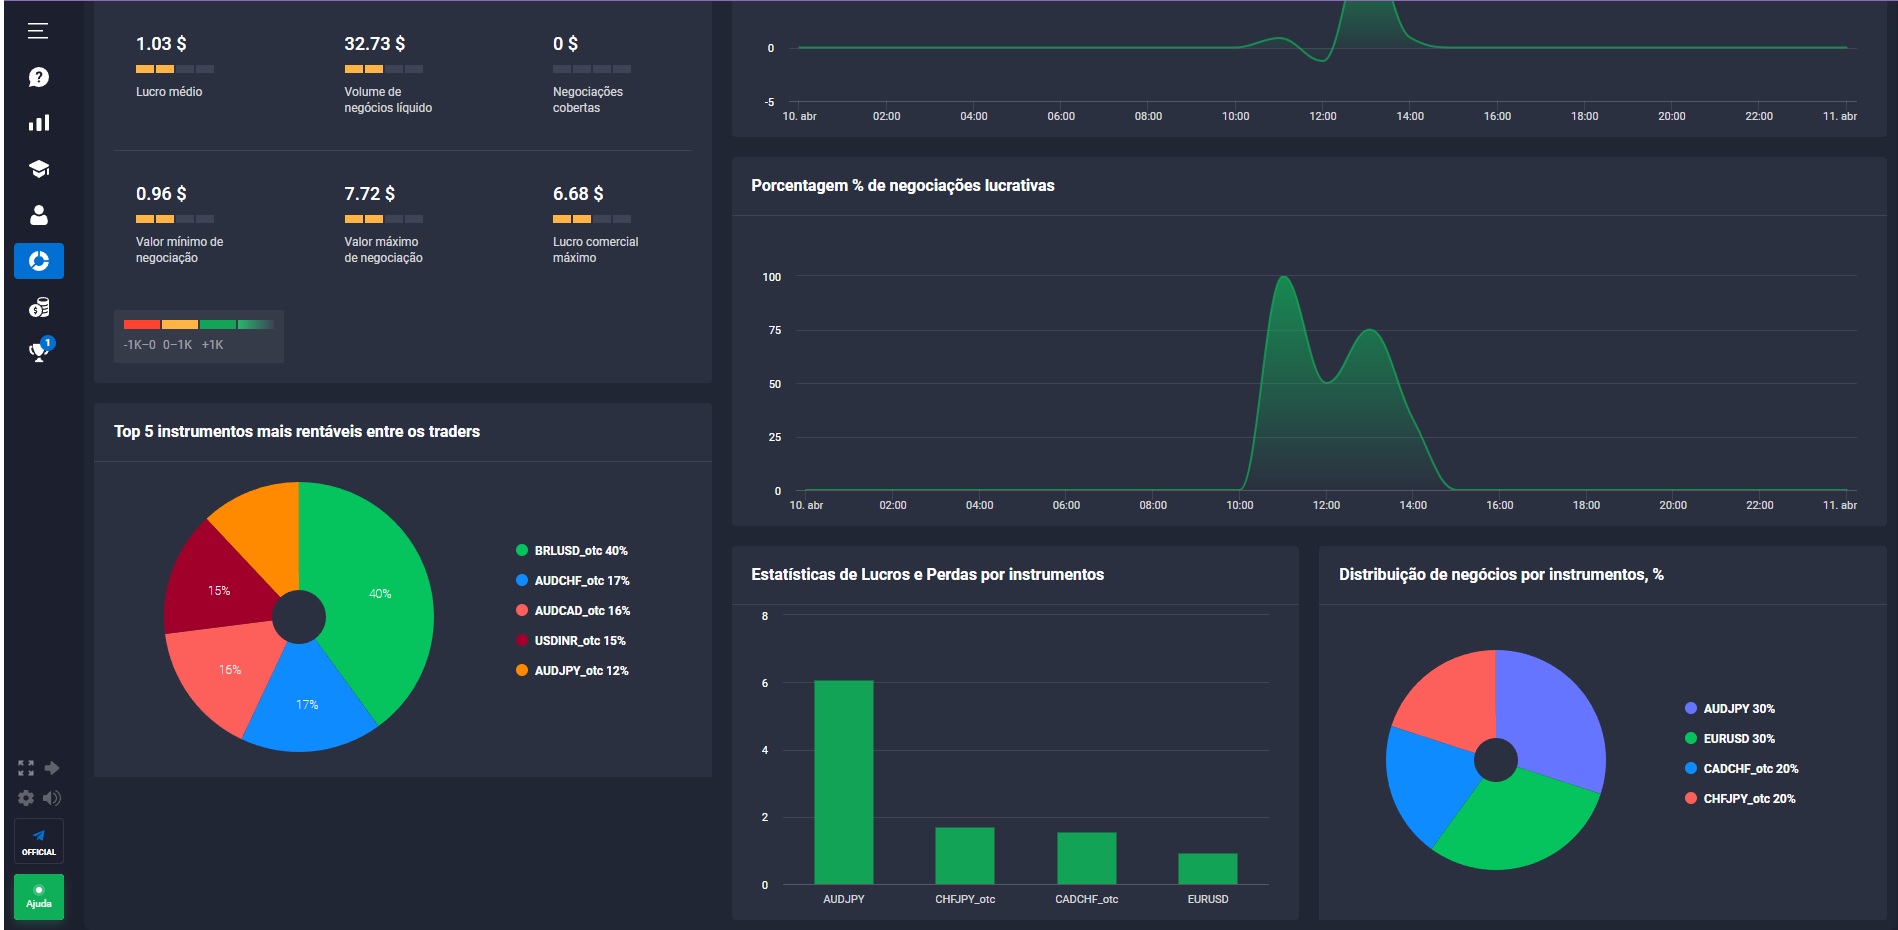Click the green Ajuda button

[38, 897]
